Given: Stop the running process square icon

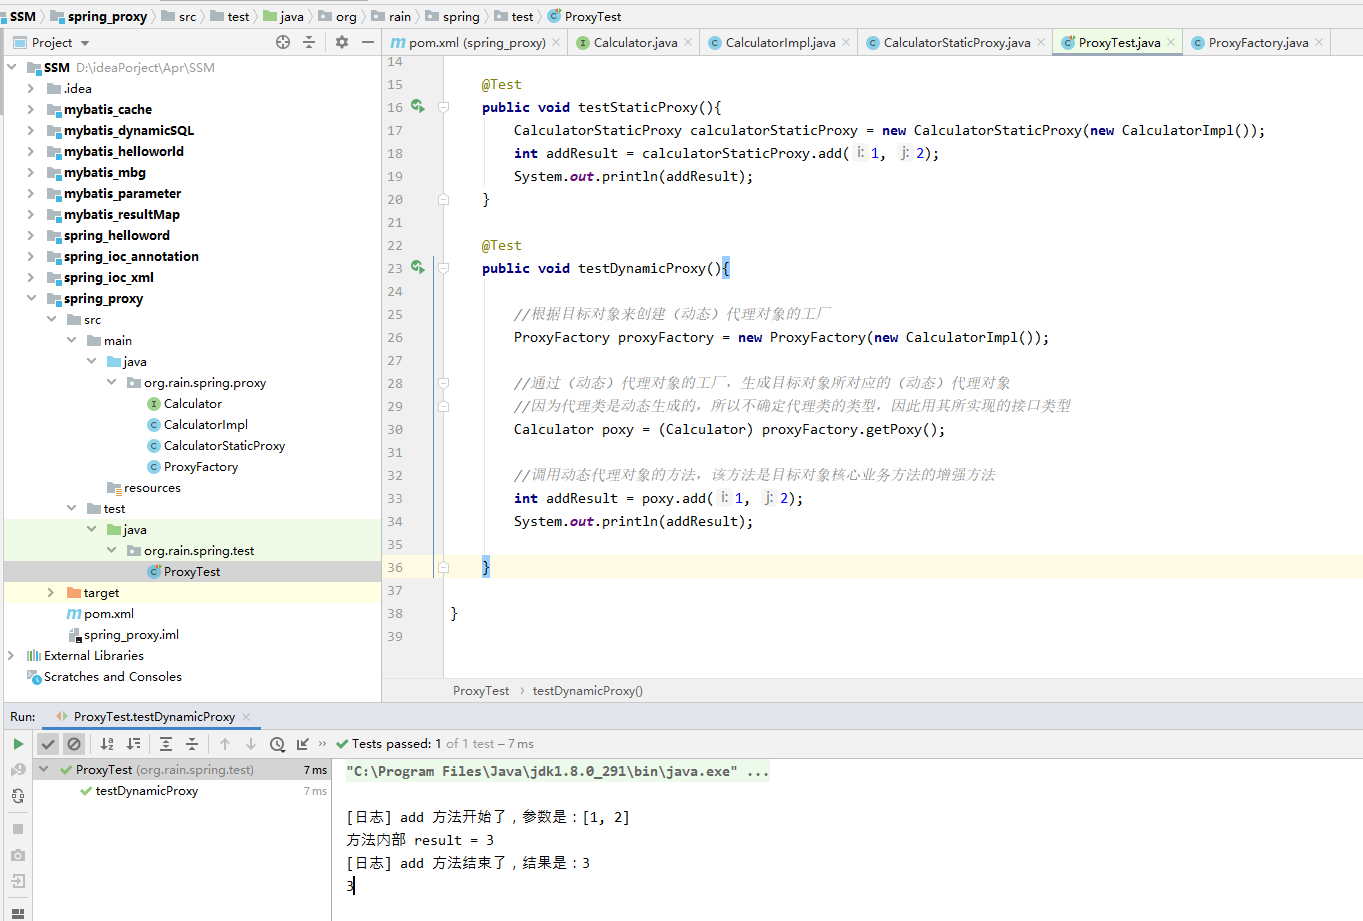Looking at the screenshot, I should point(18,829).
